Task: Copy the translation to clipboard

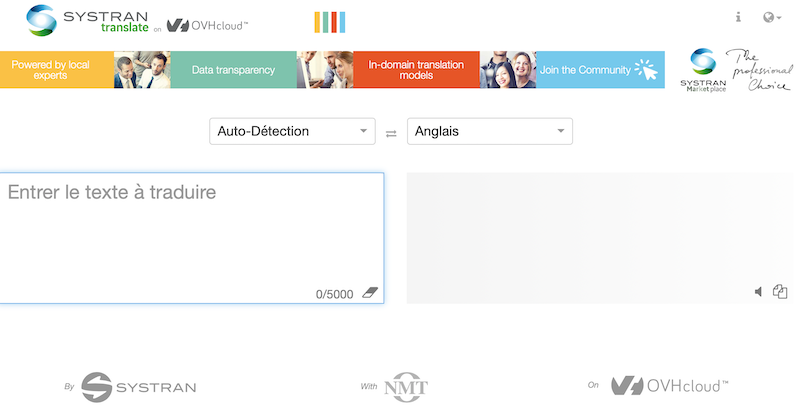Action: coord(780,291)
